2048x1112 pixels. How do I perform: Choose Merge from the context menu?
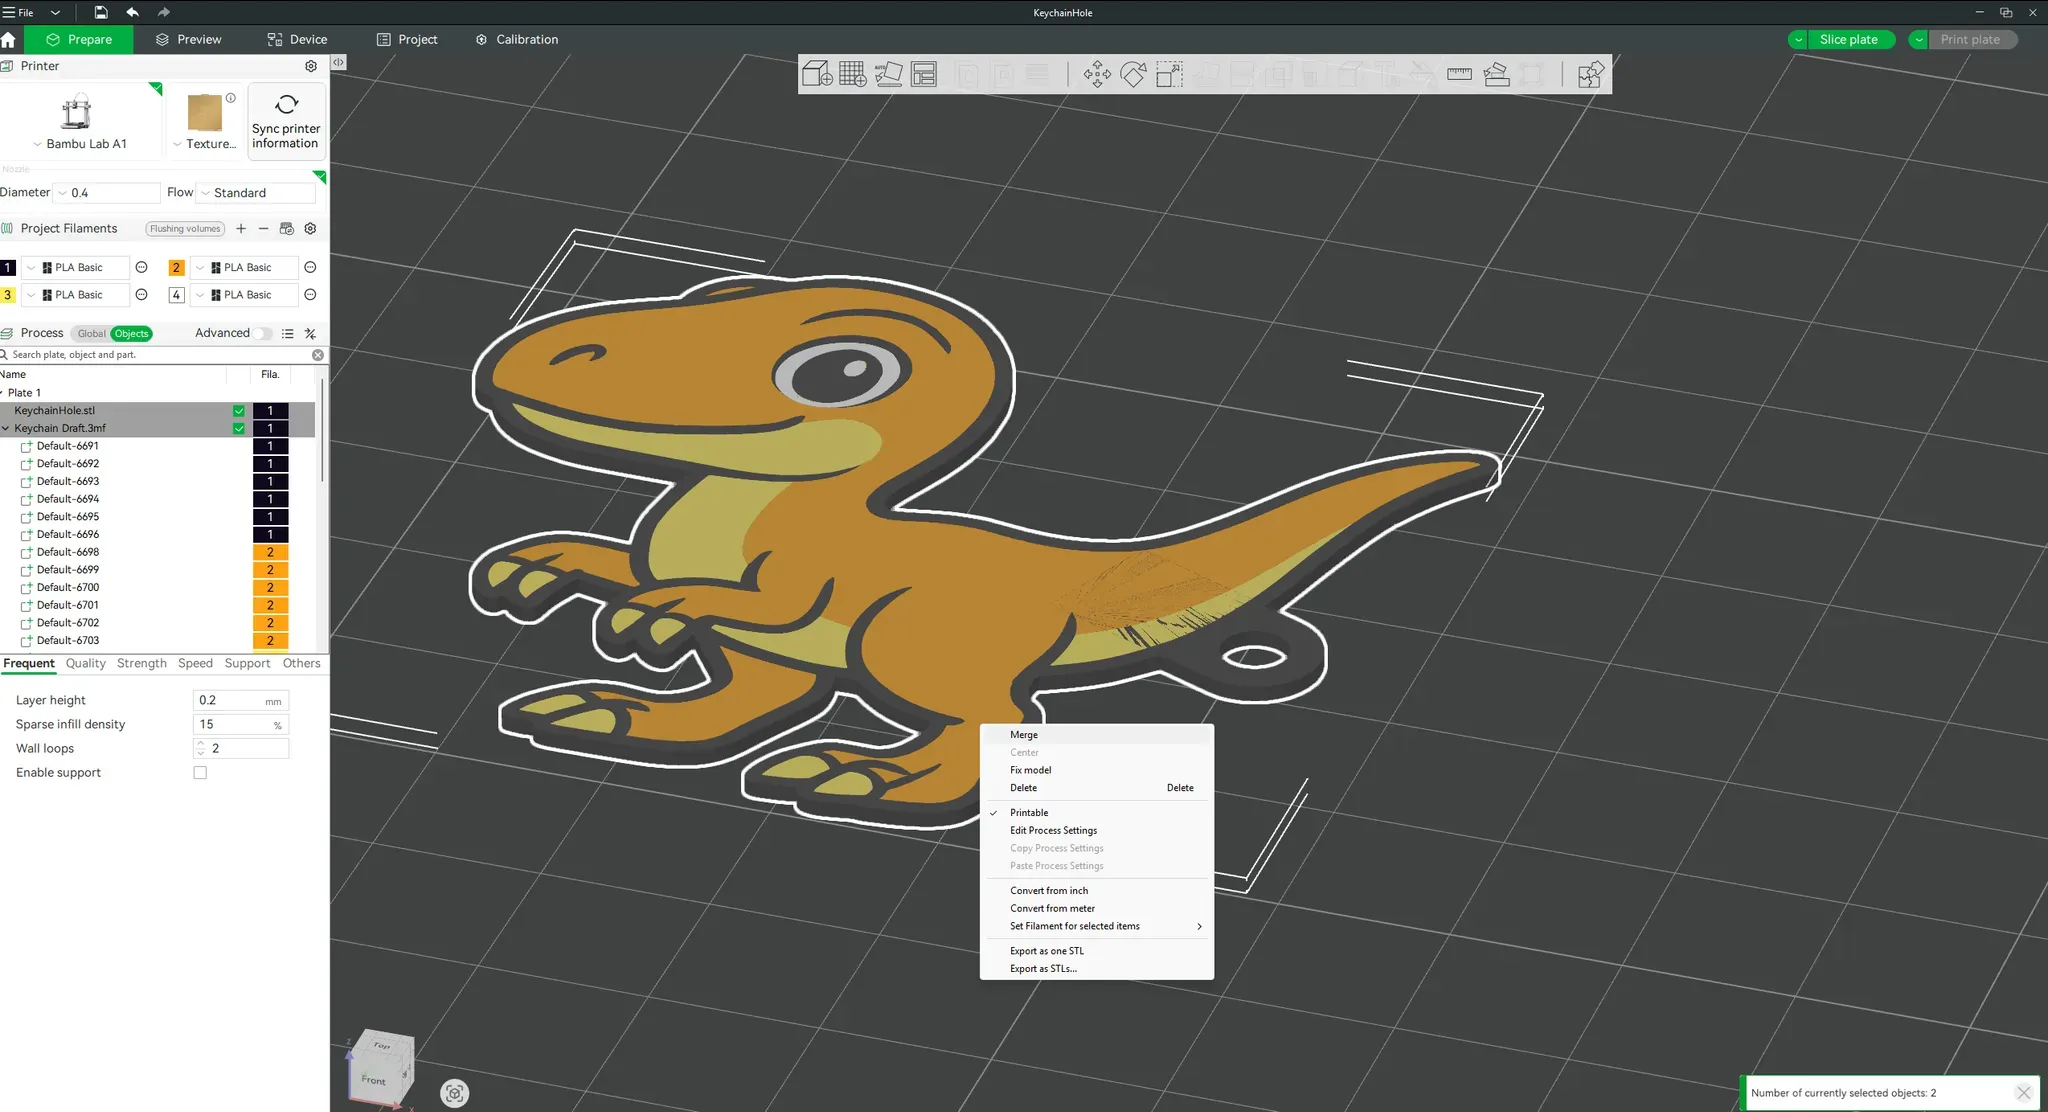[1024, 735]
